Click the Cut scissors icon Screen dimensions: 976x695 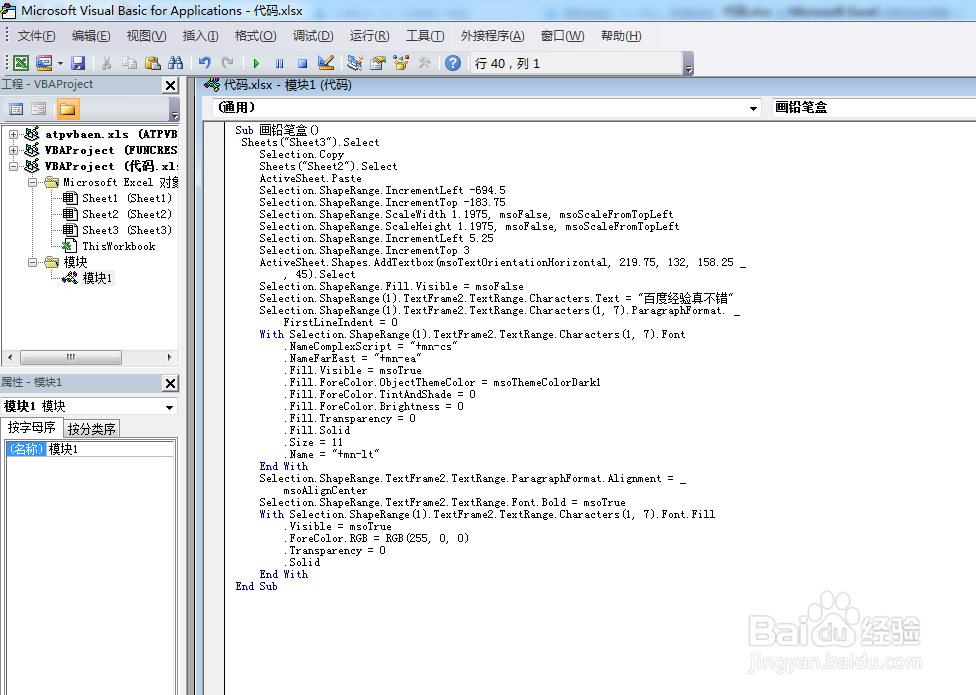pos(106,63)
